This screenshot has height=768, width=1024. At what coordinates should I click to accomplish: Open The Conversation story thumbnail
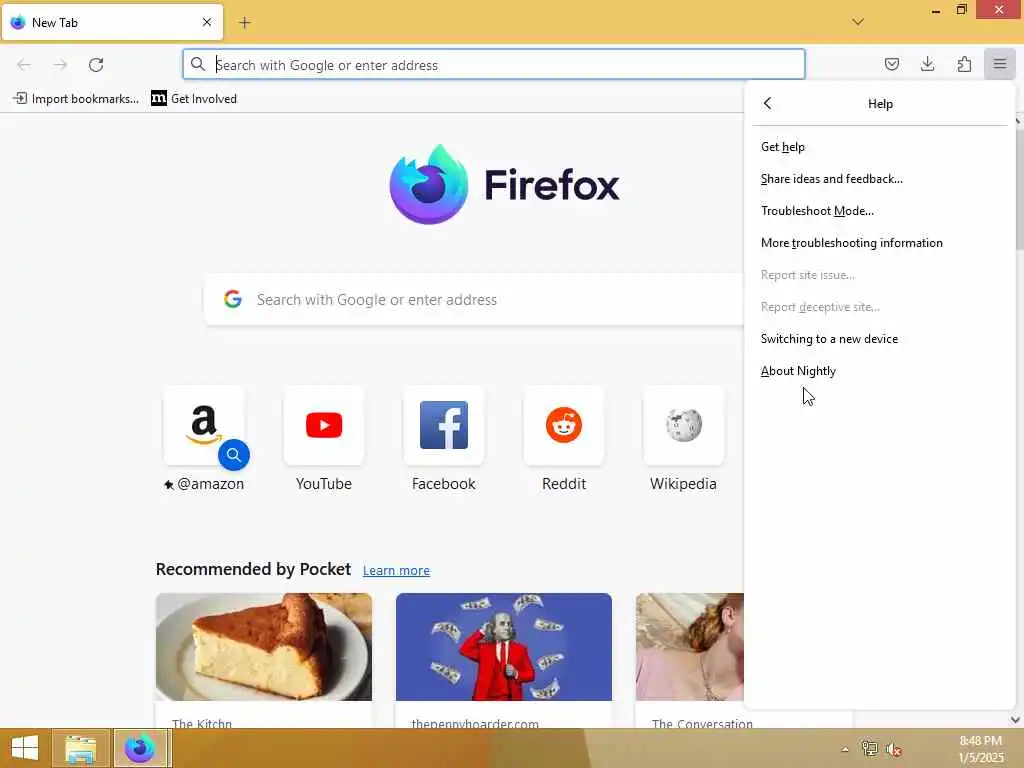pyautogui.click(x=690, y=647)
